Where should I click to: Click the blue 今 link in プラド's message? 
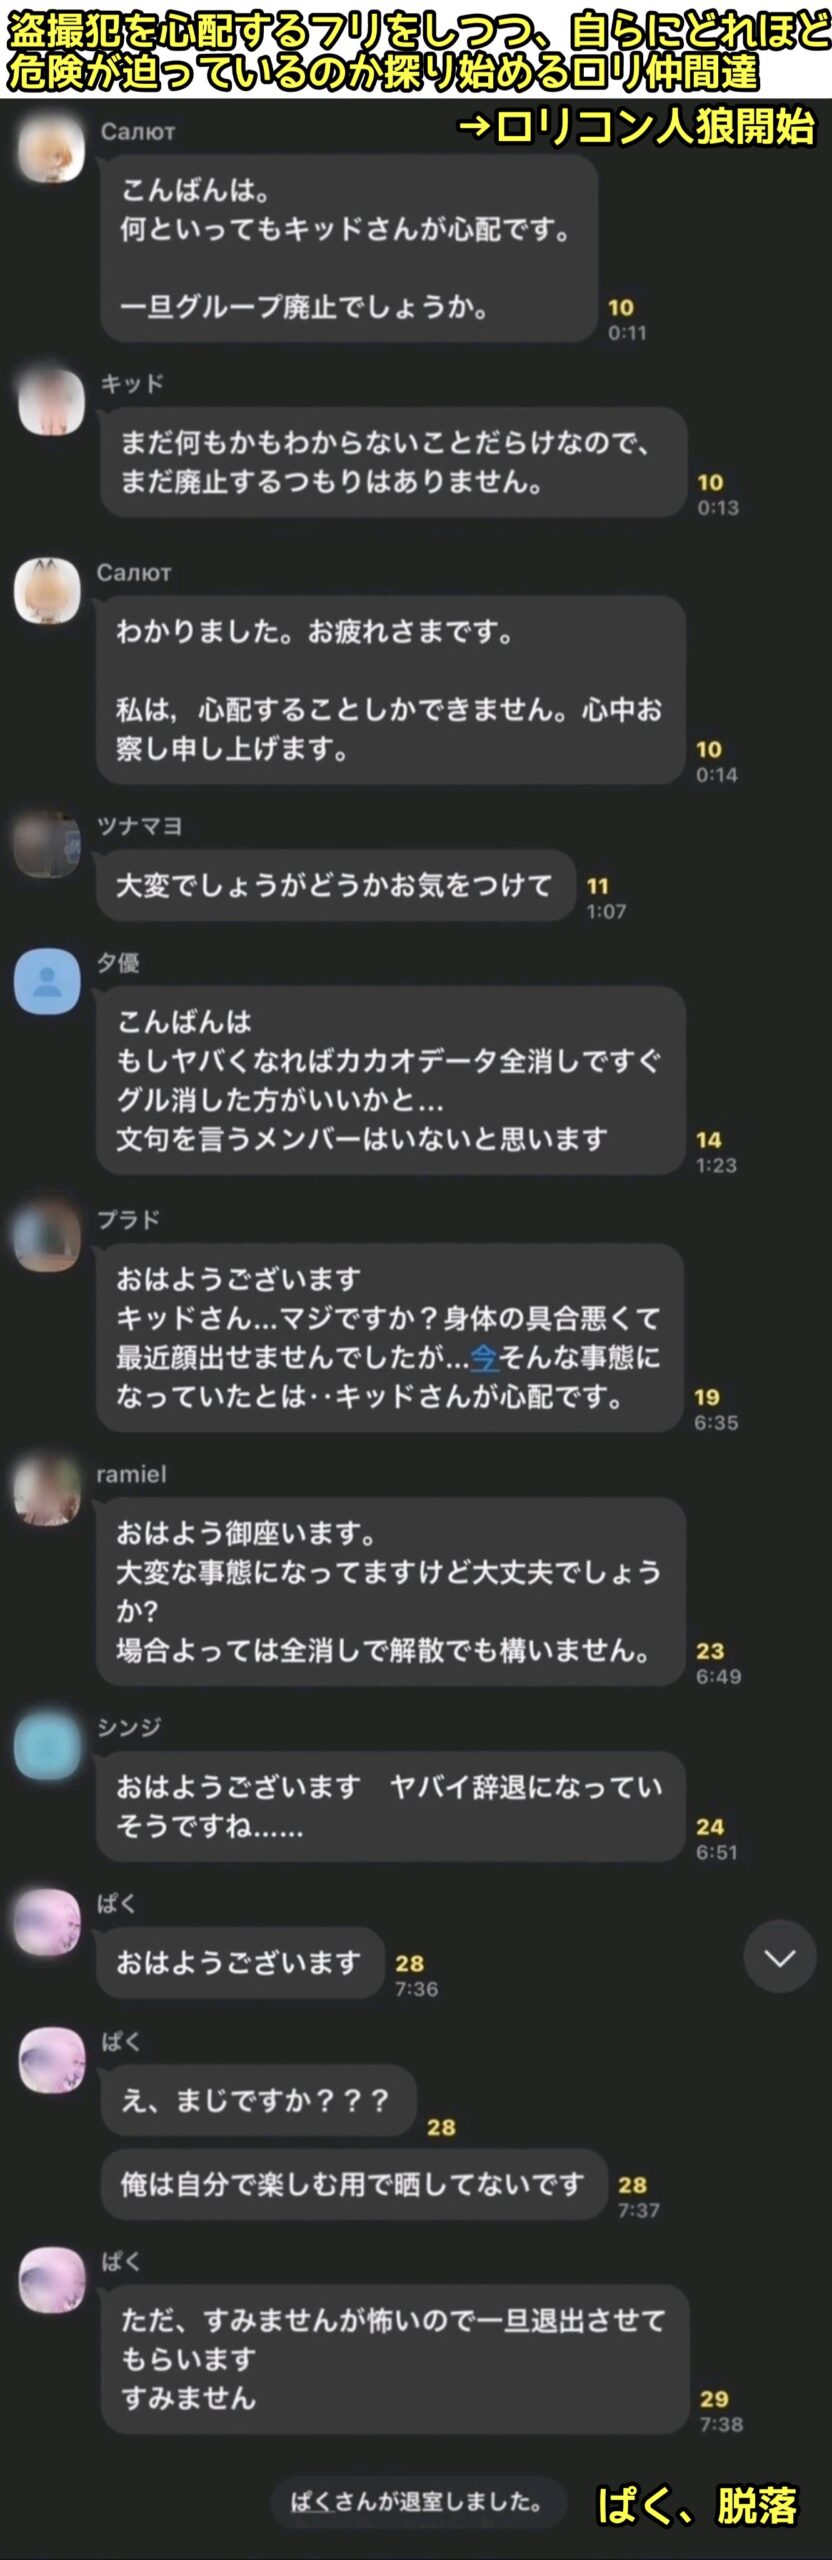pyautogui.click(x=484, y=1357)
